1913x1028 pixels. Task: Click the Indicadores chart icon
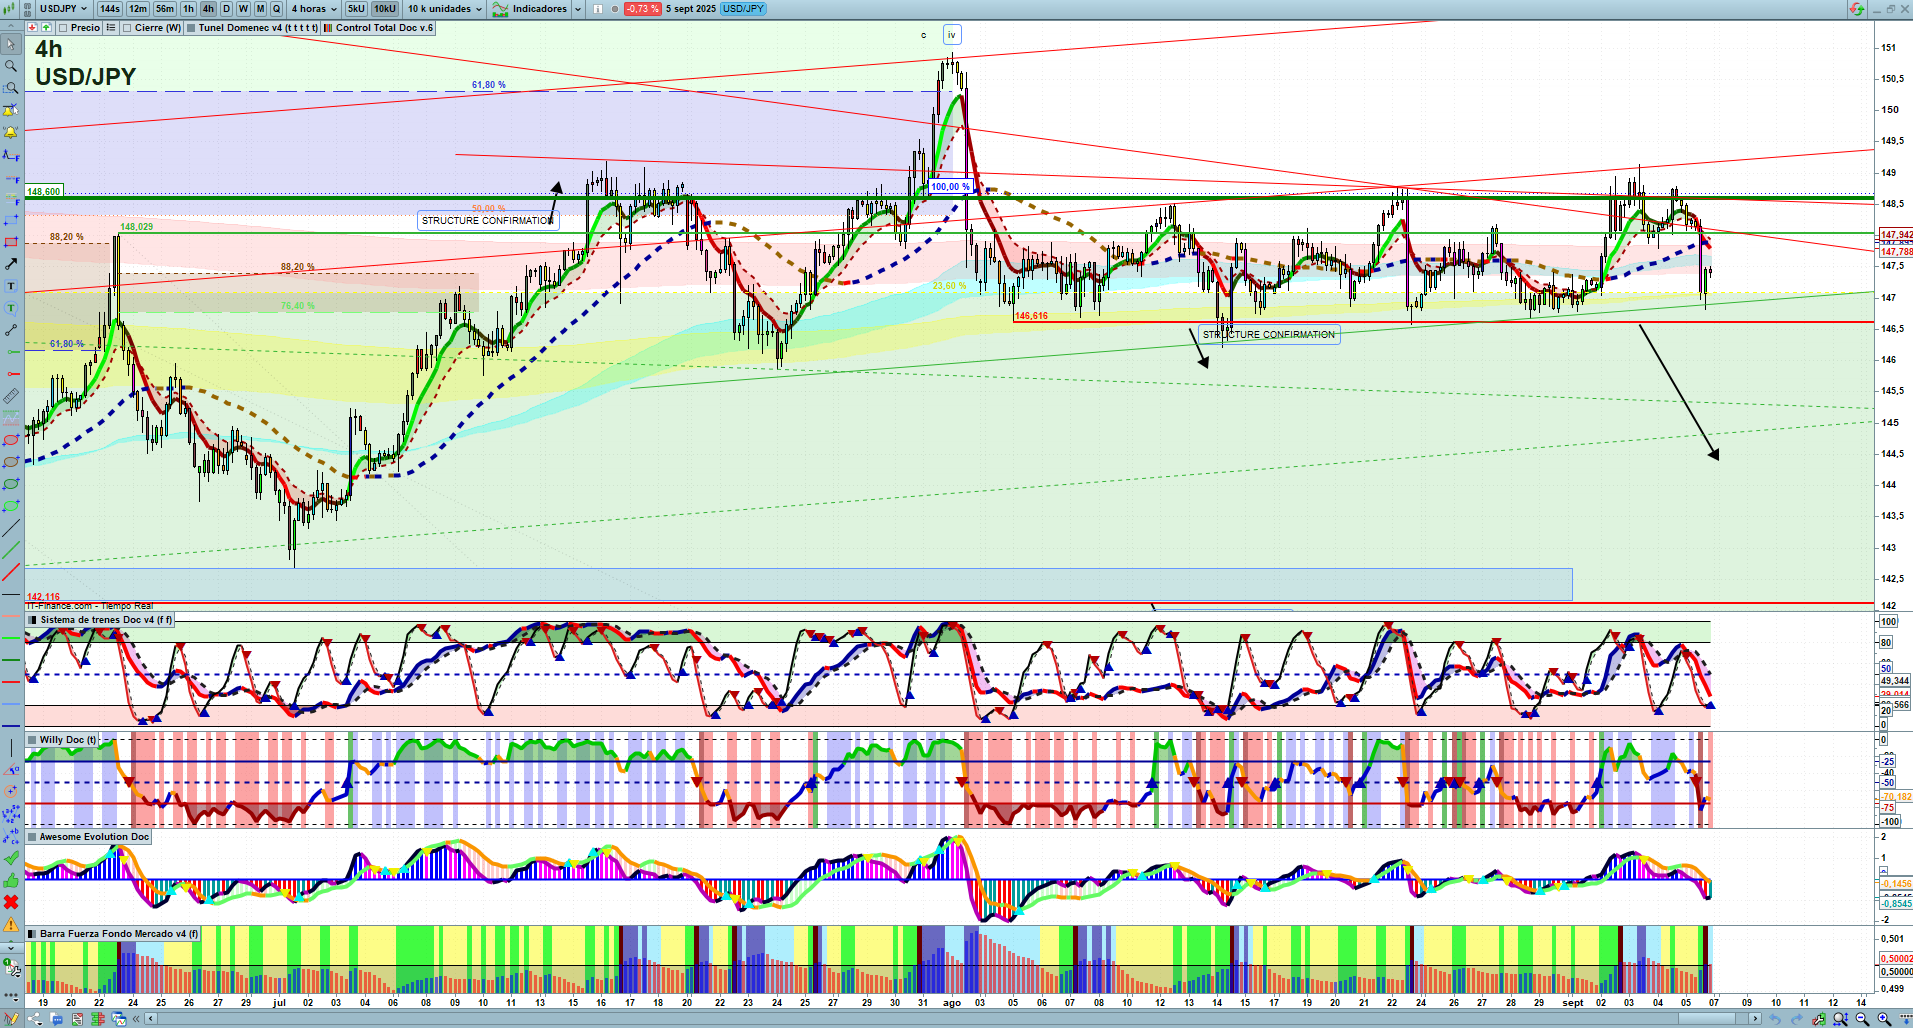coord(500,9)
